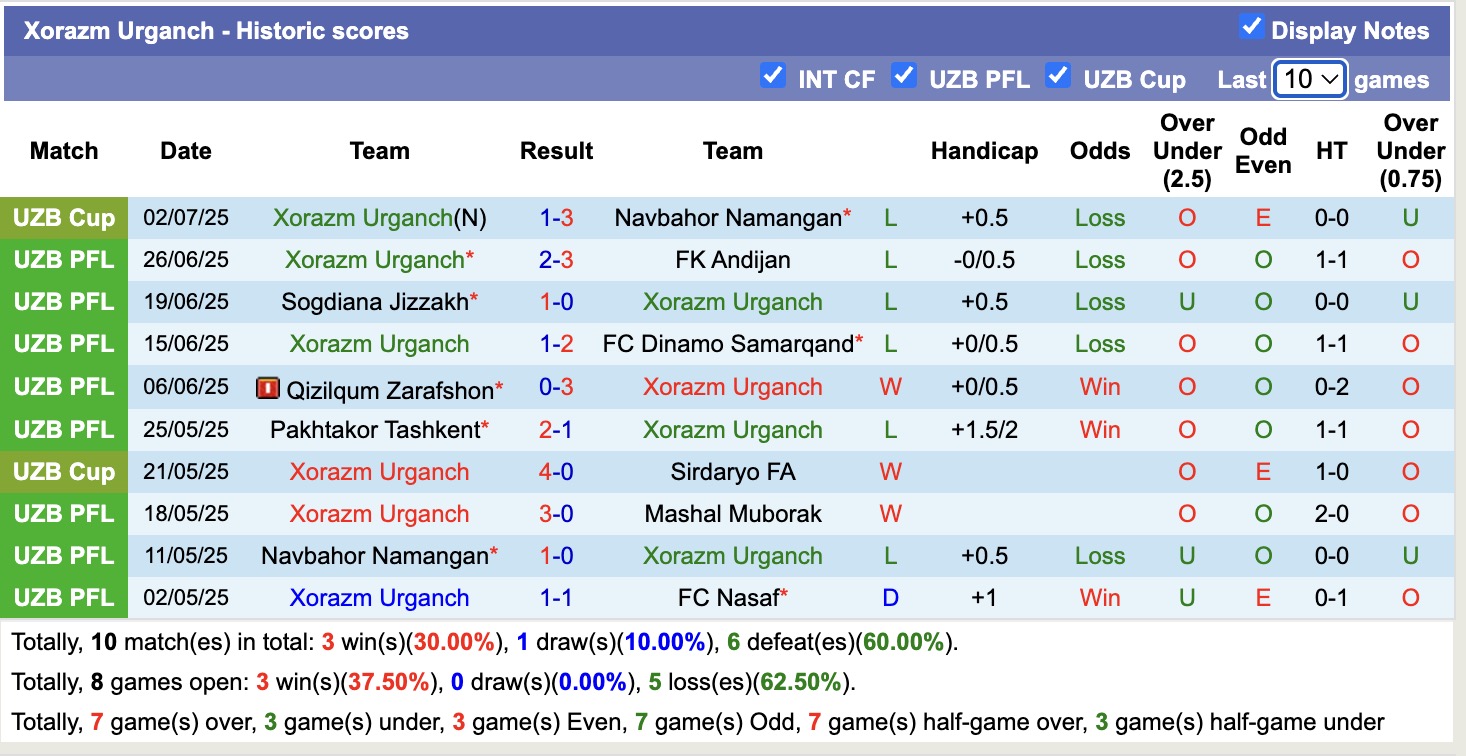Toggle off the UZB PFL filter
The image size is (1466, 756).
pos(905,74)
